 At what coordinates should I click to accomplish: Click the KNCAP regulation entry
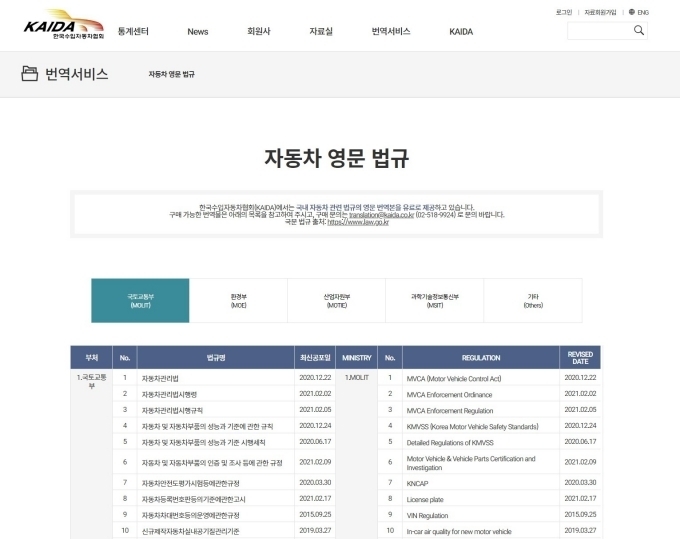point(417,483)
